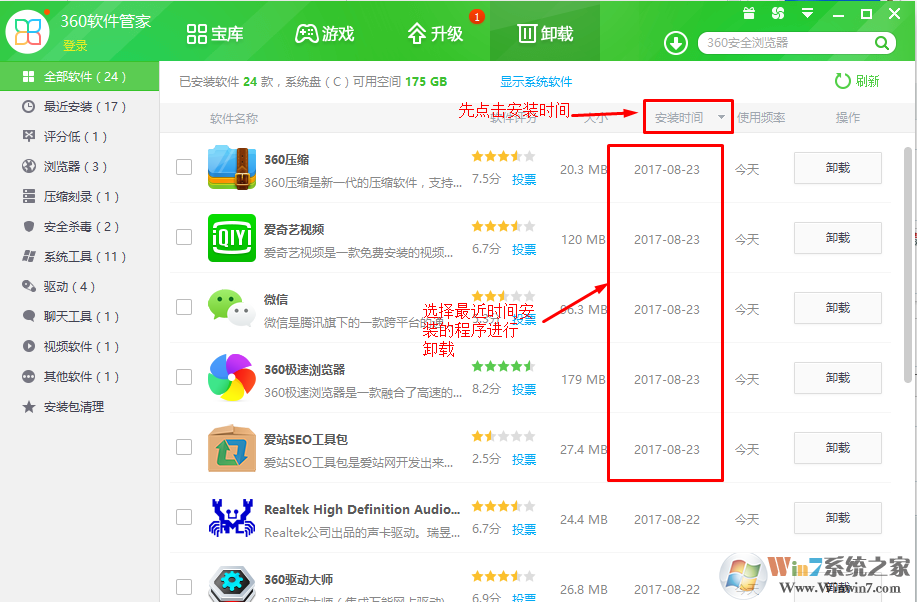
Task: Check the 360驱动大师 row checkbox
Action: coord(184,587)
